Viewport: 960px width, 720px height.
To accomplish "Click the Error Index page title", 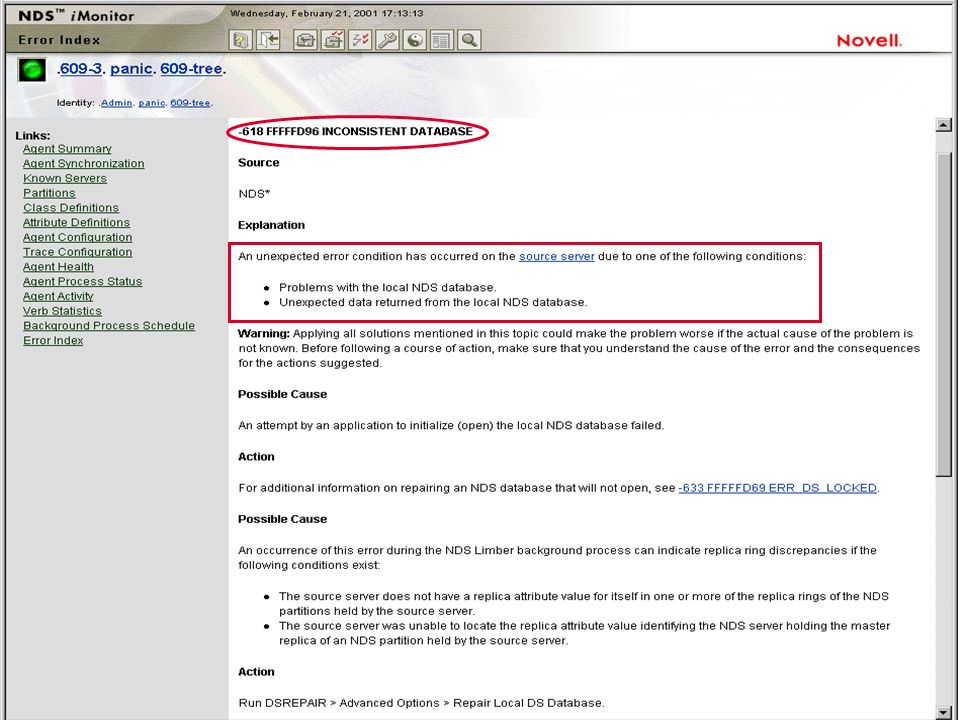I will [x=59, y=40].
